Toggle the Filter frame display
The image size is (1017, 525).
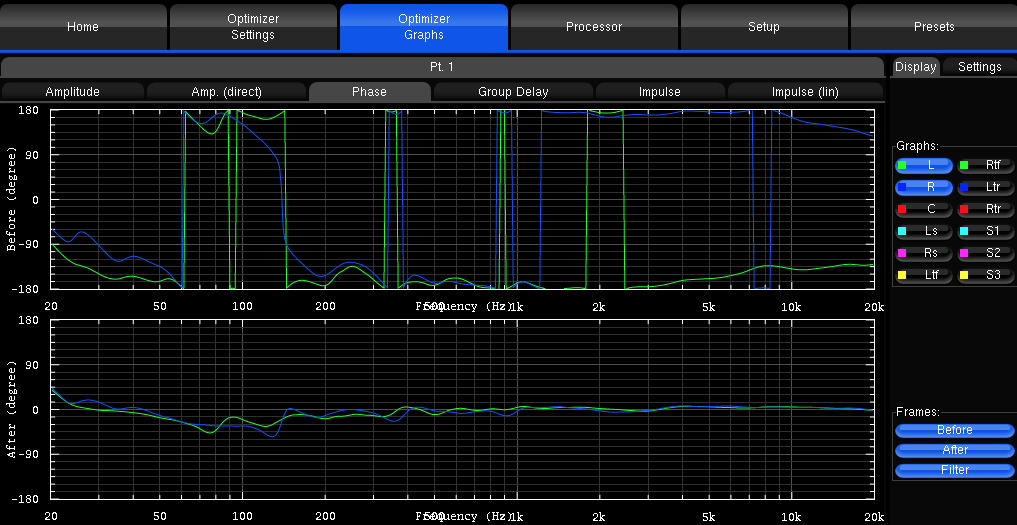[954, 470]
